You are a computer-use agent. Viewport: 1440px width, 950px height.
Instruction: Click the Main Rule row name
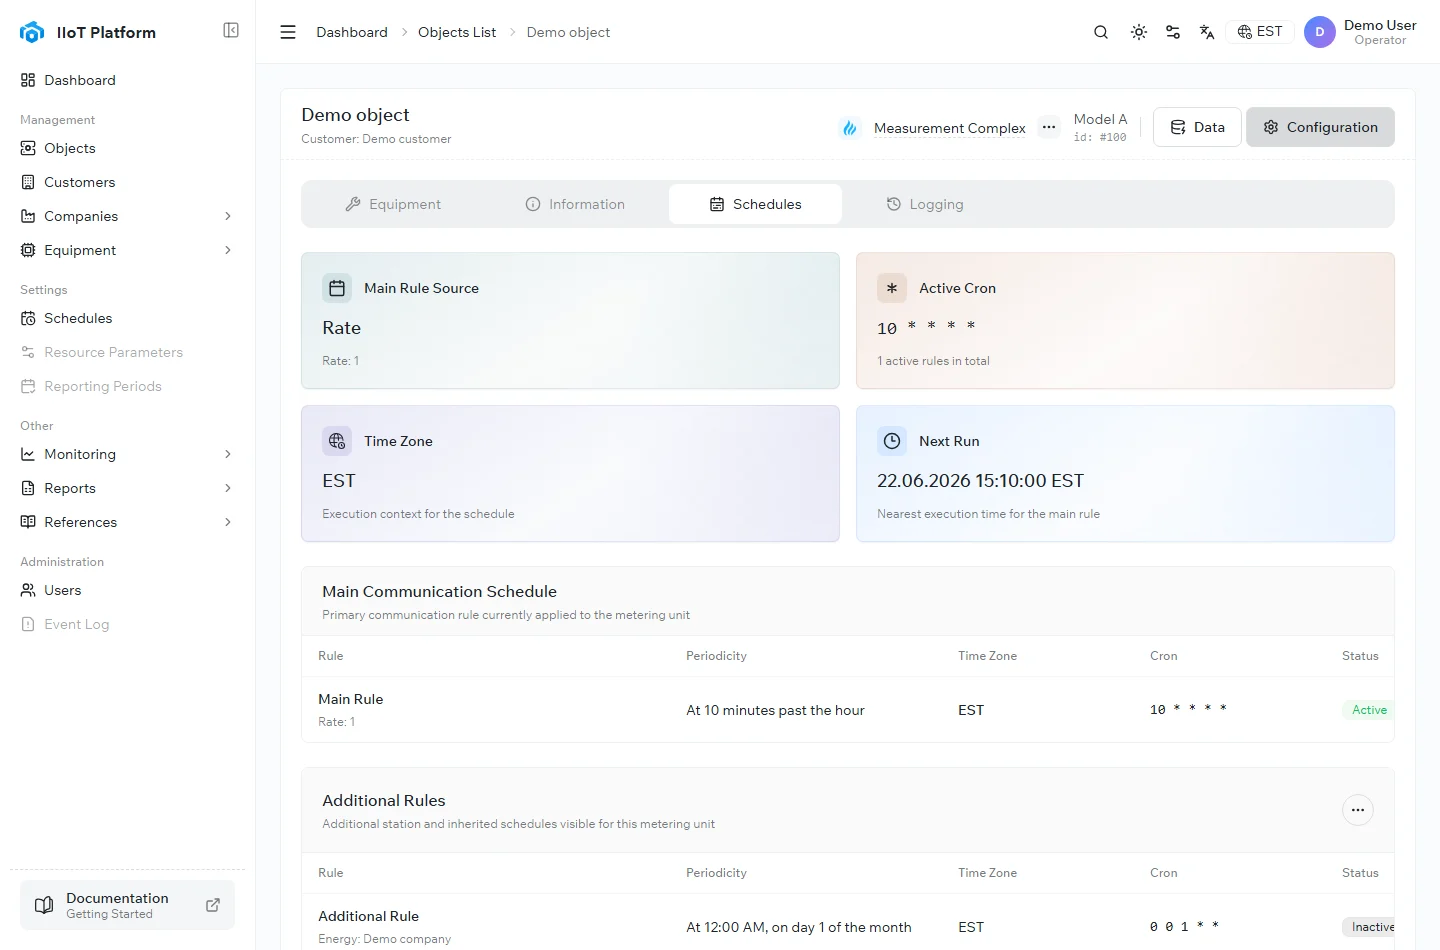tap(350, 699)
